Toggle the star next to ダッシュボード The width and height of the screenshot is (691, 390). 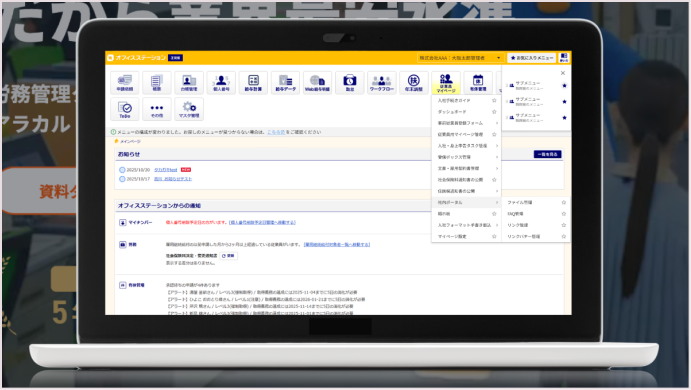(494, 112)
